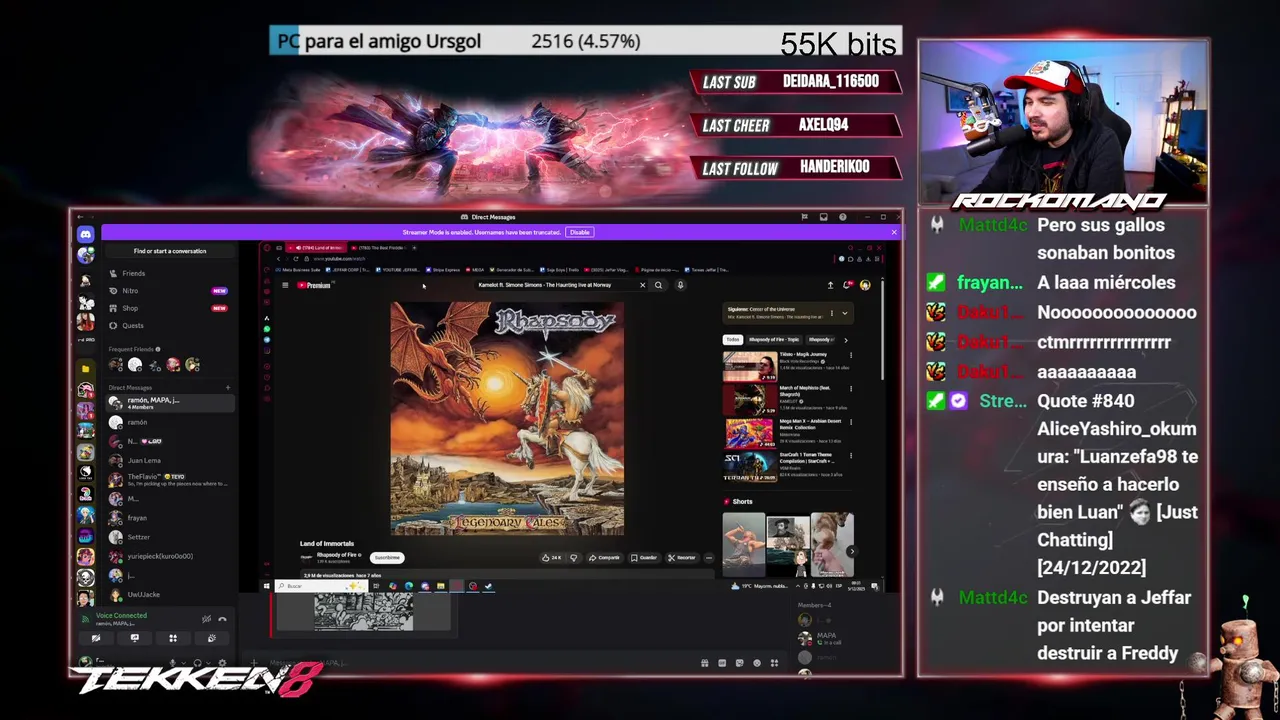Open the Discord soundboard button

(x=212, y=638)
